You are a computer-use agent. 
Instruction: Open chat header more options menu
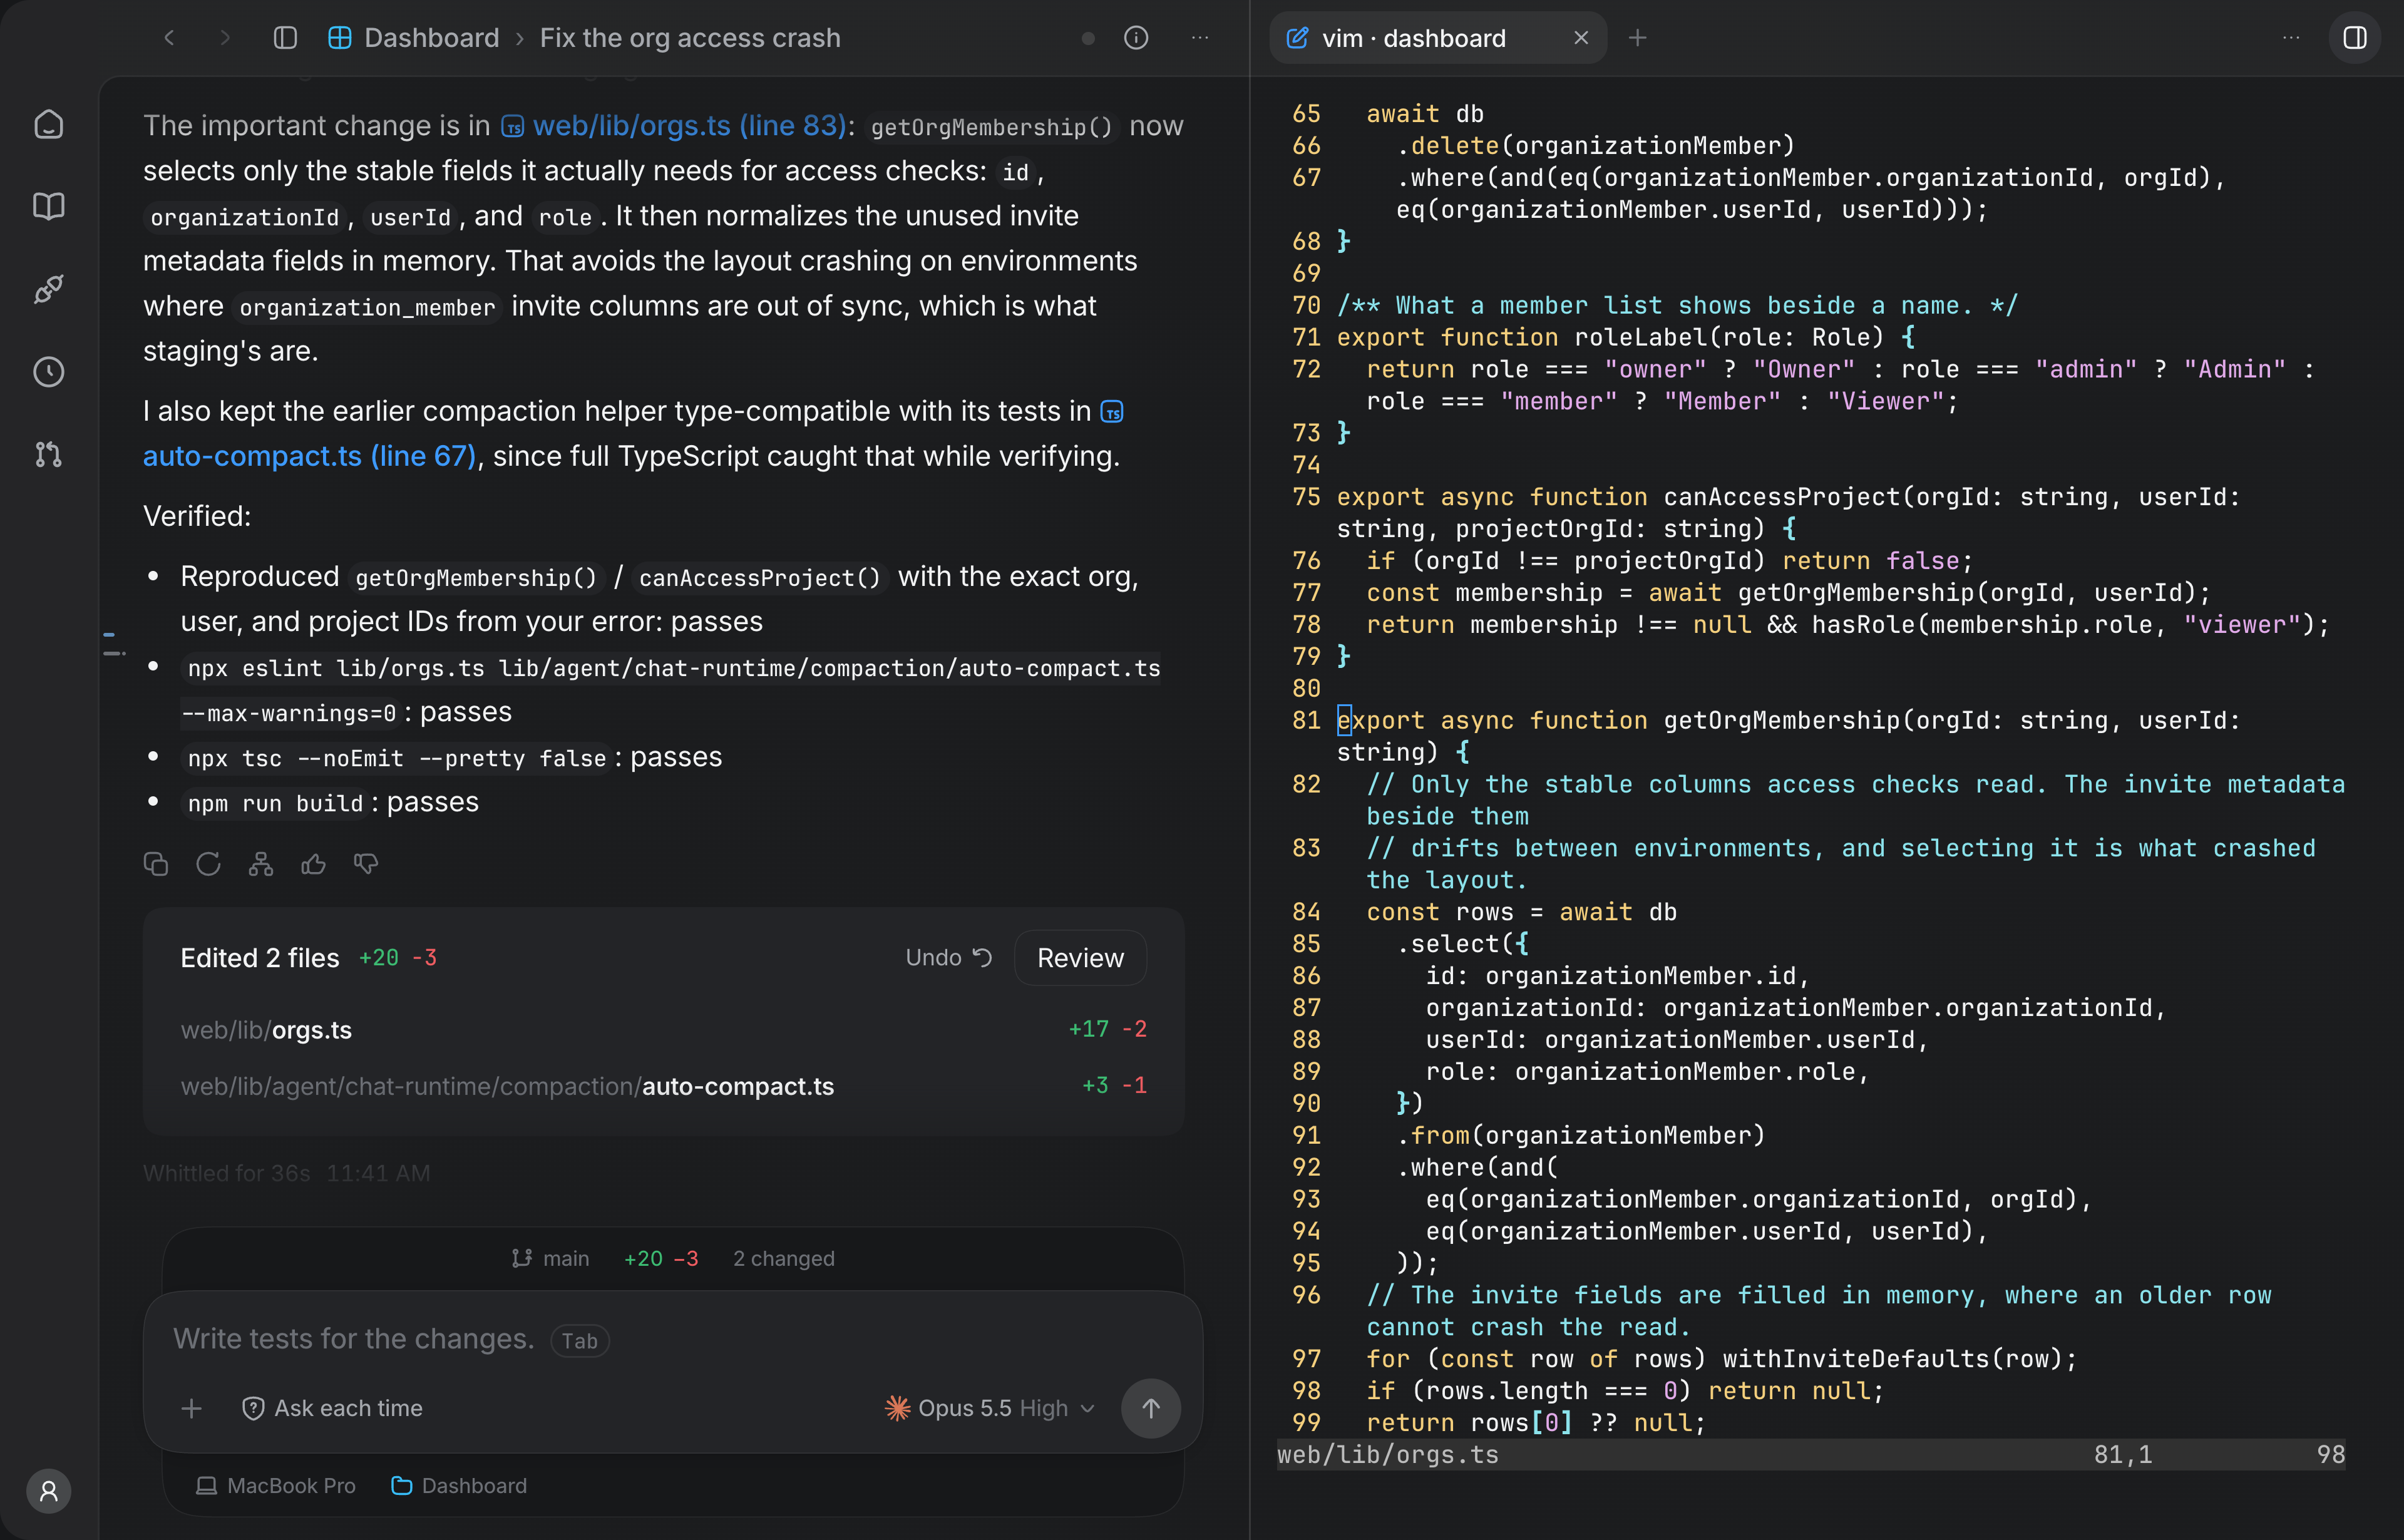[1200, 38]
